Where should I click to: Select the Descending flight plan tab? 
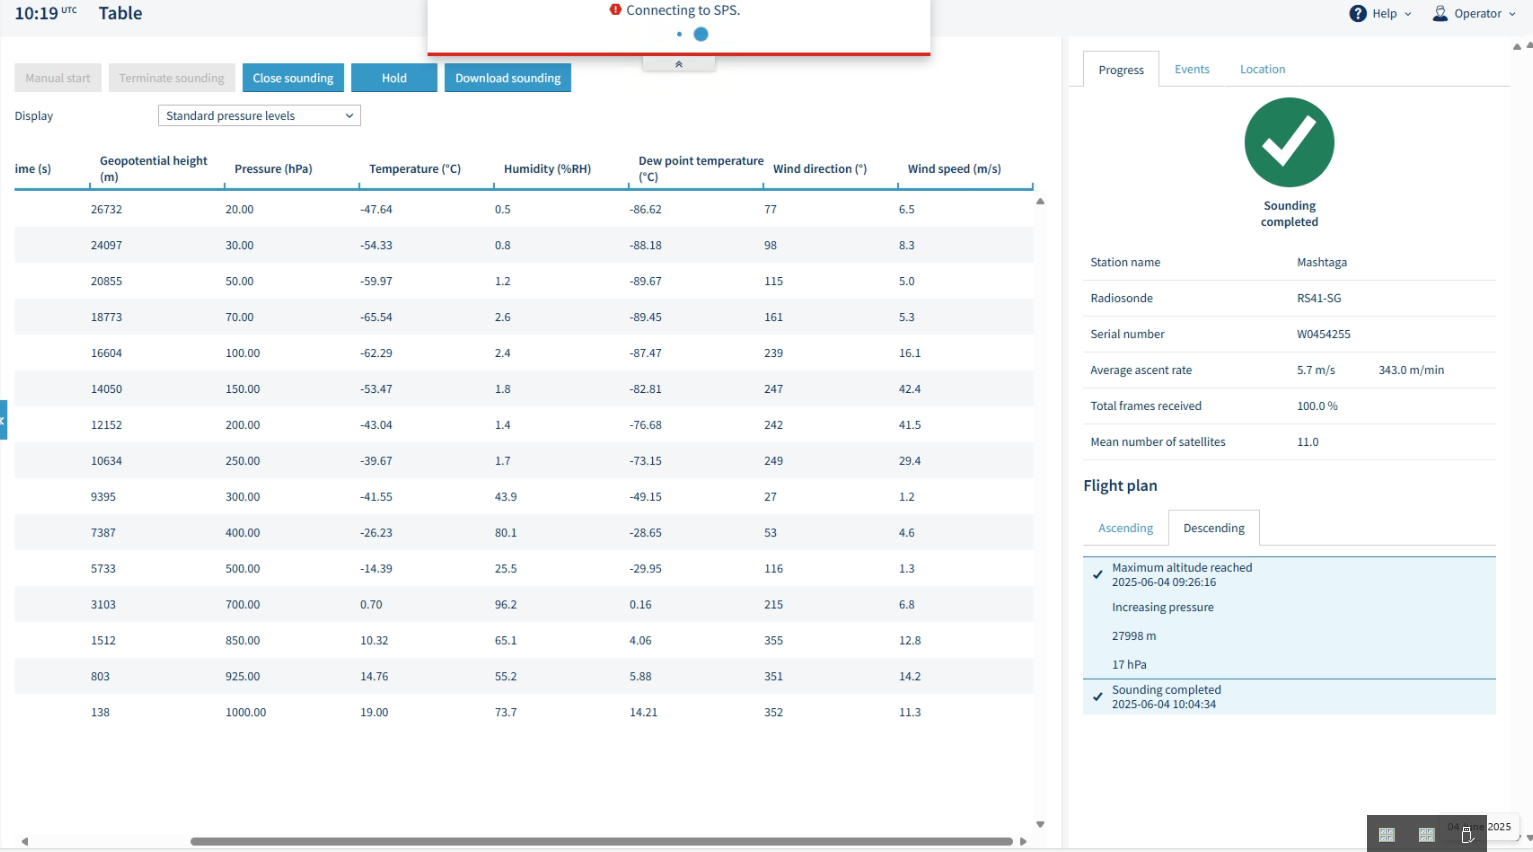pos(1214,528)
